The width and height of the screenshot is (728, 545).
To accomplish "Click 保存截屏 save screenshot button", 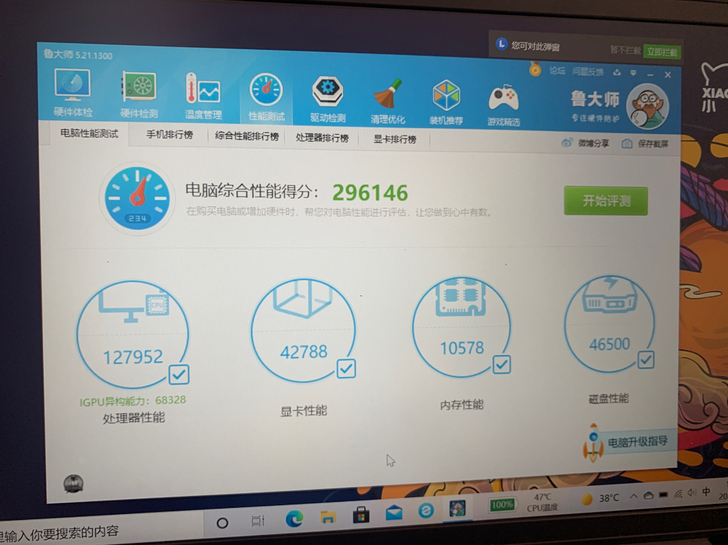I will (645, 144).
